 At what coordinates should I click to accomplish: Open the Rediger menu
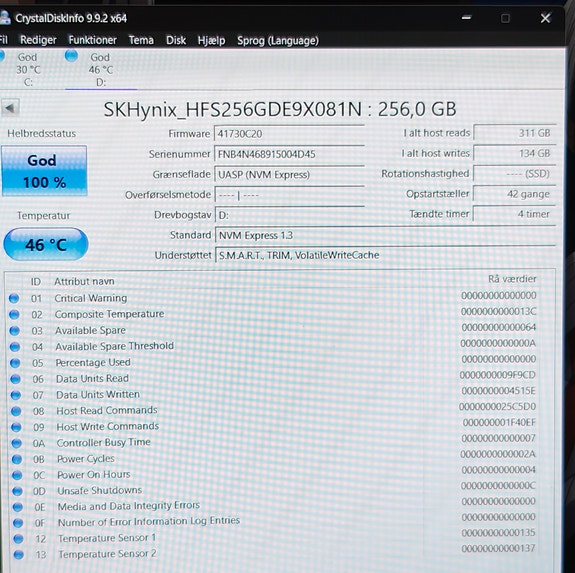tap(38, 40)
